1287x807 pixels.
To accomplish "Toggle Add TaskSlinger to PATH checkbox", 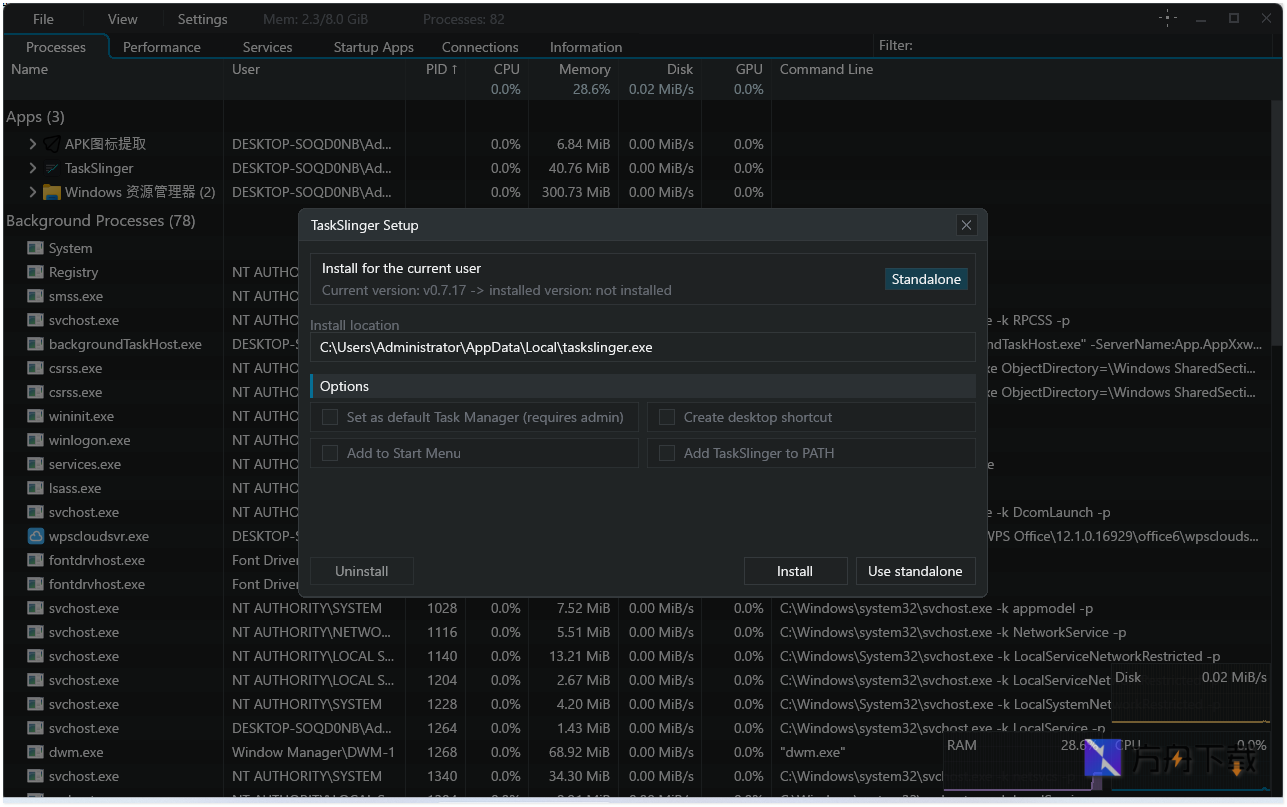I will [x=667, y=453].
